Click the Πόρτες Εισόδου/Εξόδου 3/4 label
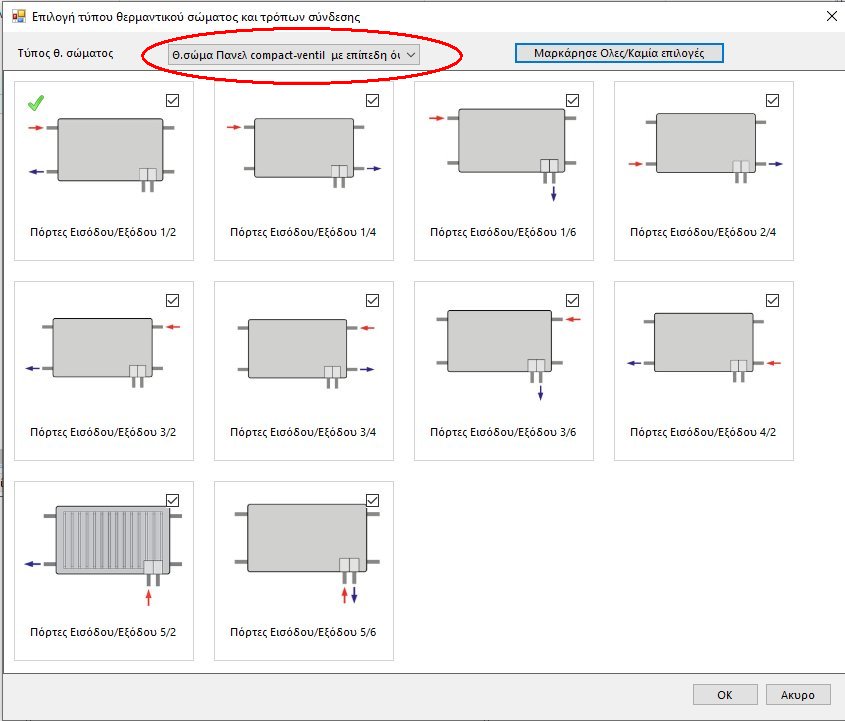The image size is (845, 721). click(x=303, y=432)
